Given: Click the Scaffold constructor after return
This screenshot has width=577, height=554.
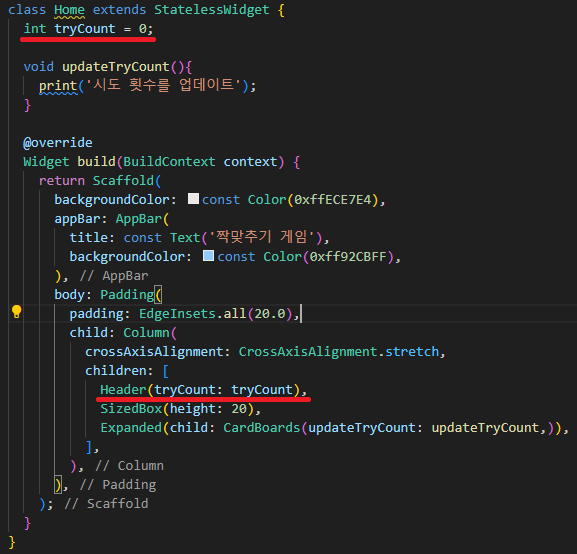Looking at the screenshot, I should coord(123,181).
